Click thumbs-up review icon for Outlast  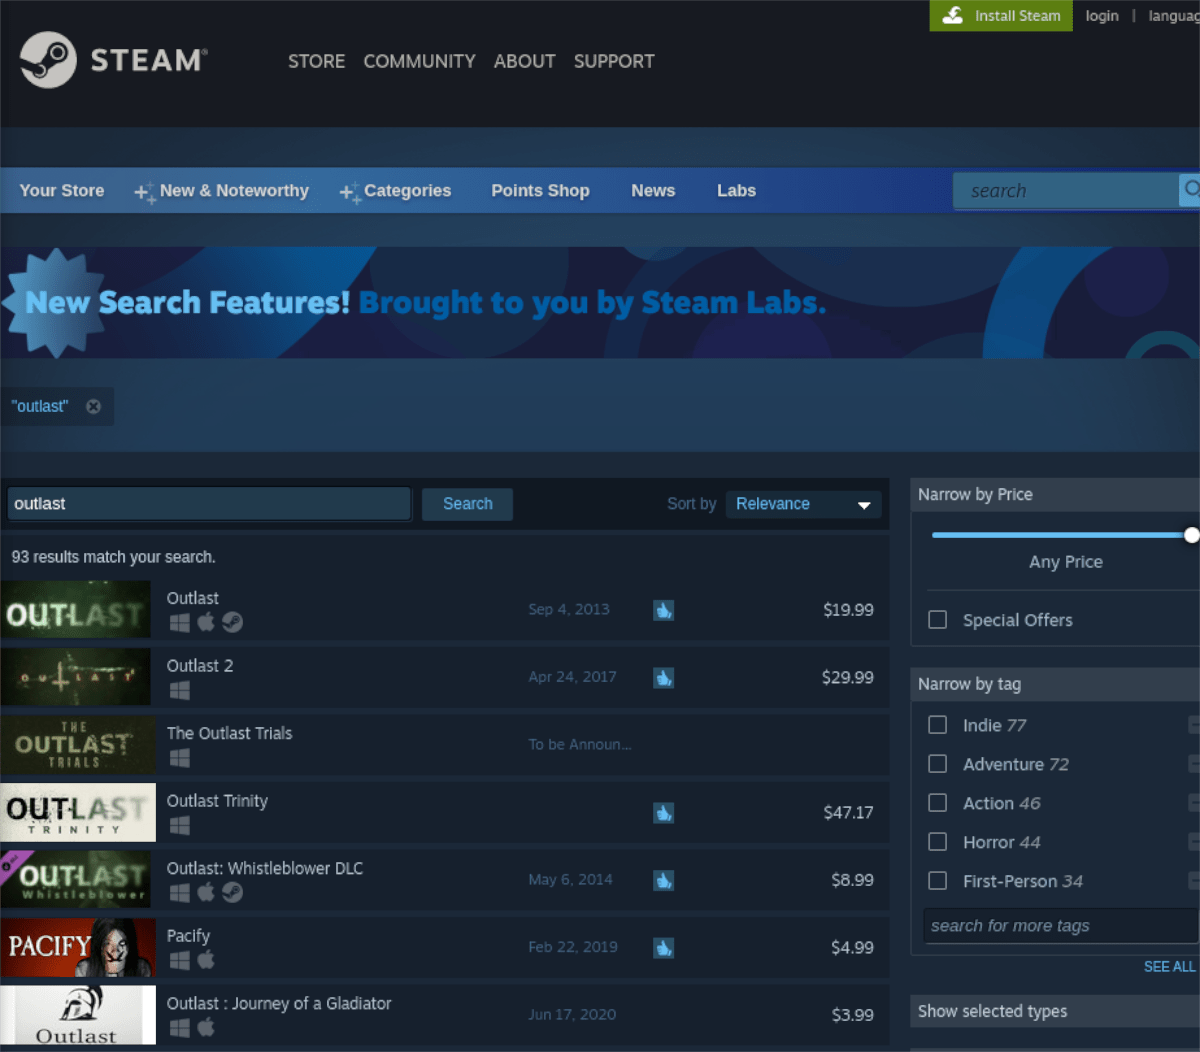663,610
